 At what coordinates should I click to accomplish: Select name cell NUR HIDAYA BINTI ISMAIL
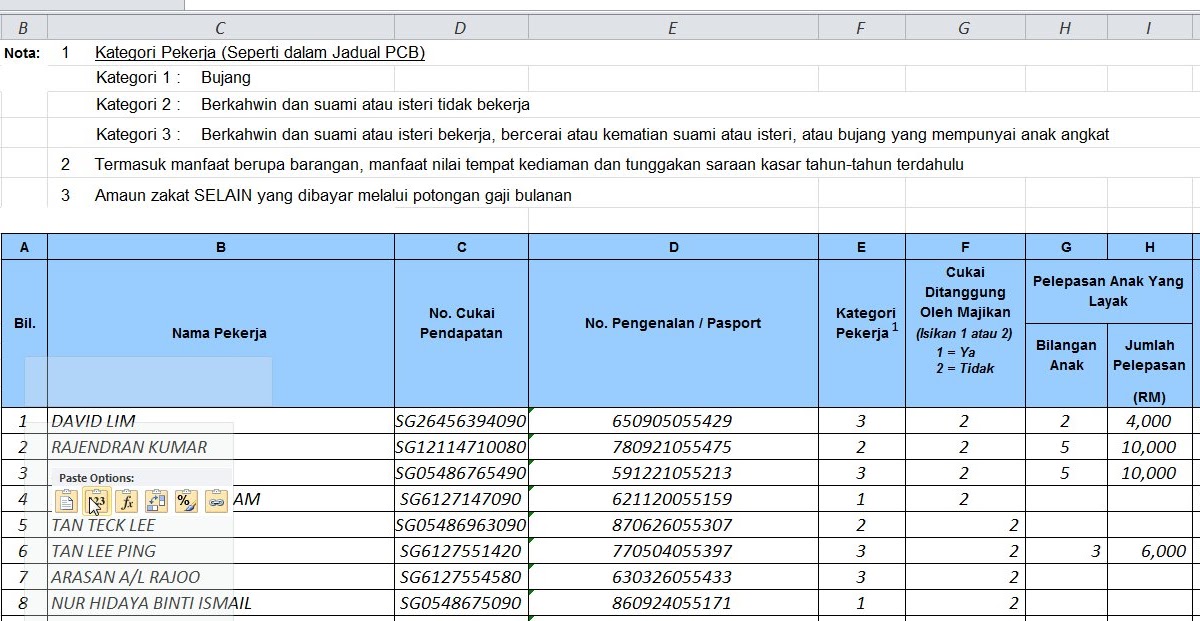pyautogui.click(x=221, y=603)
